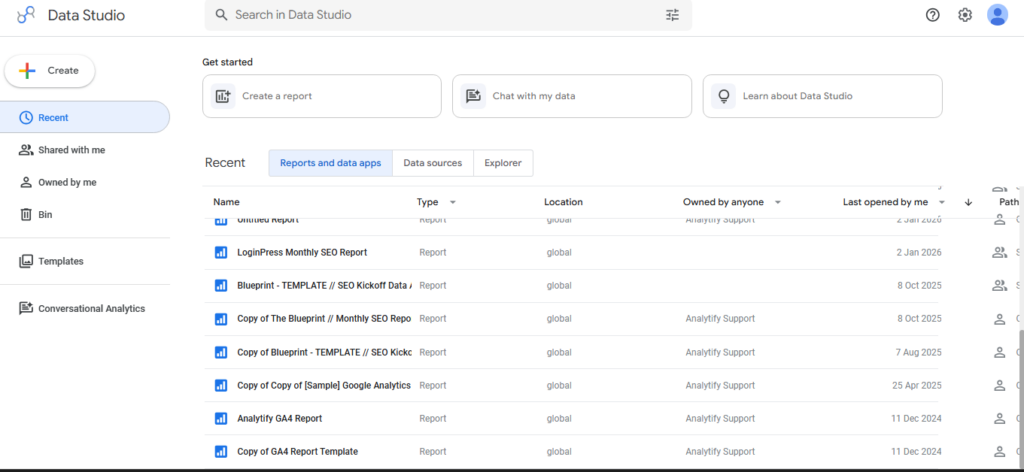
Task: Select Recent in the sidebar
Action: [x=84, y=118]
